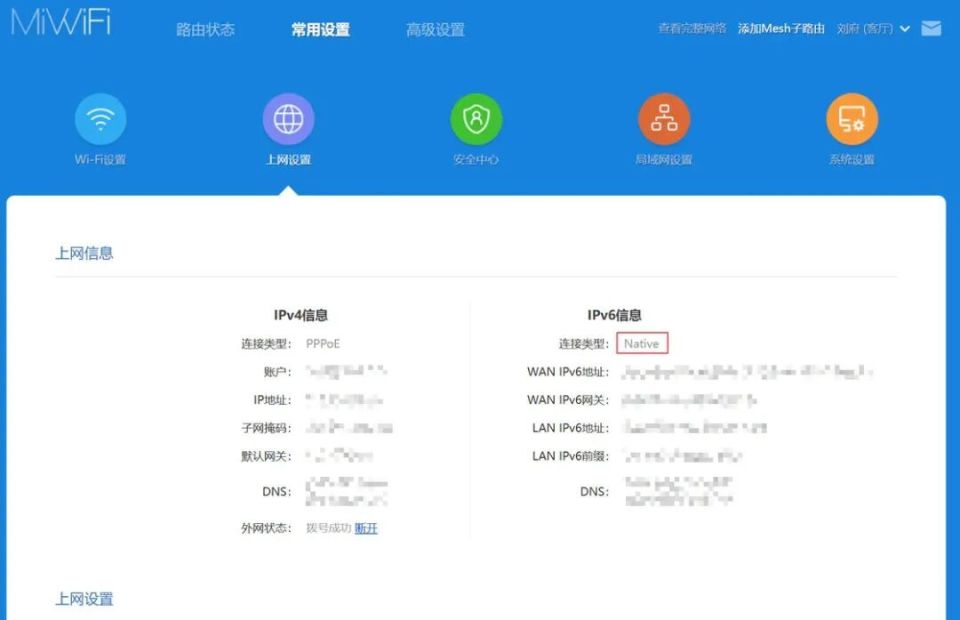Screen dimensions: 960x620
Task: Collapse the 上网信息 section header
Action: [84, 252]
